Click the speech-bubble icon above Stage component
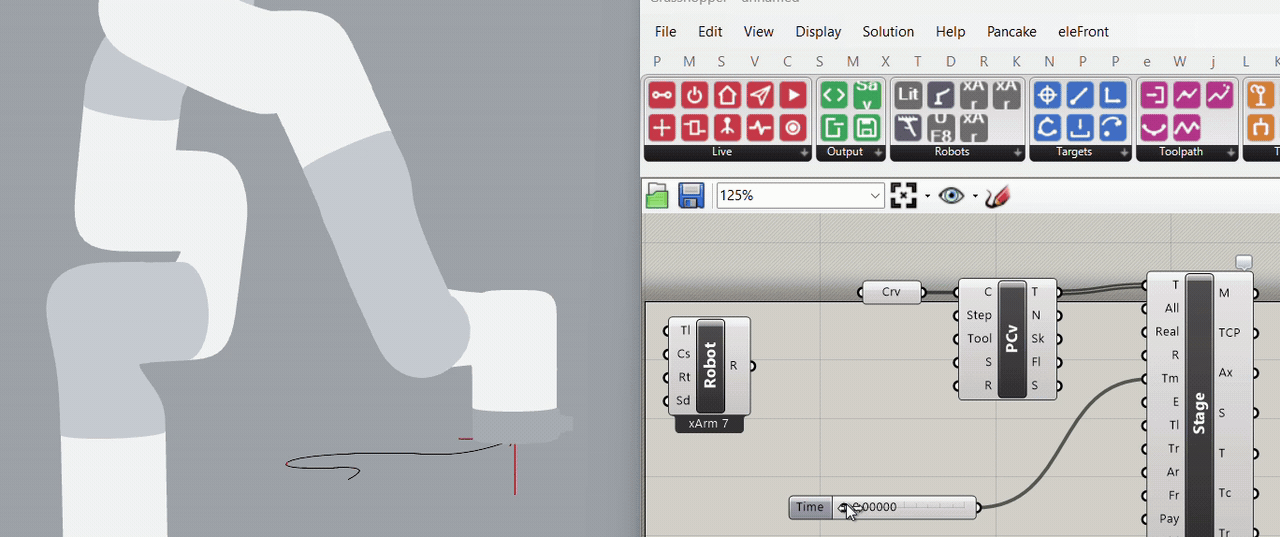1280x537 pixels. [x=1243, y=263]
